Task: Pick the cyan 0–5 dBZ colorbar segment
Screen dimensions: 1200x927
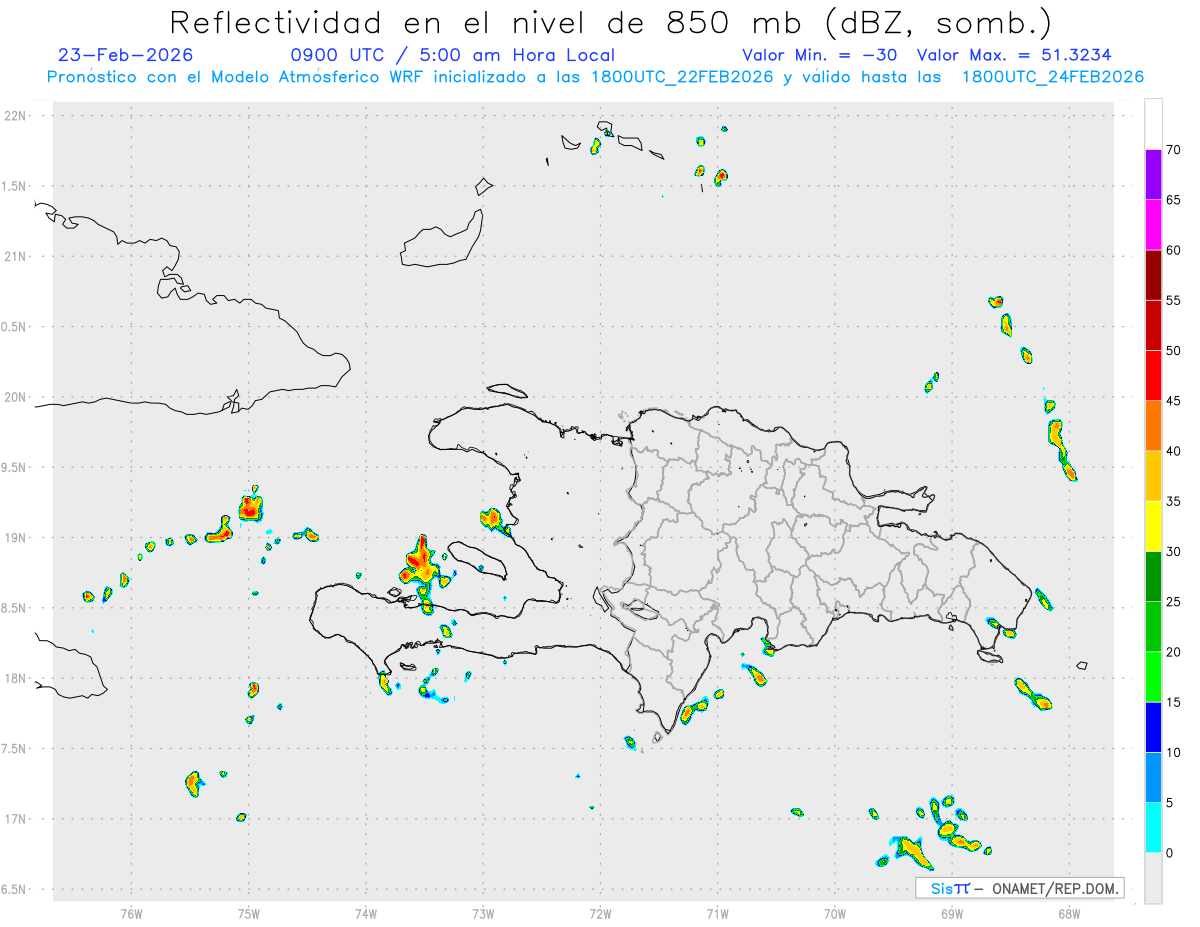Action: (1153, 828)
